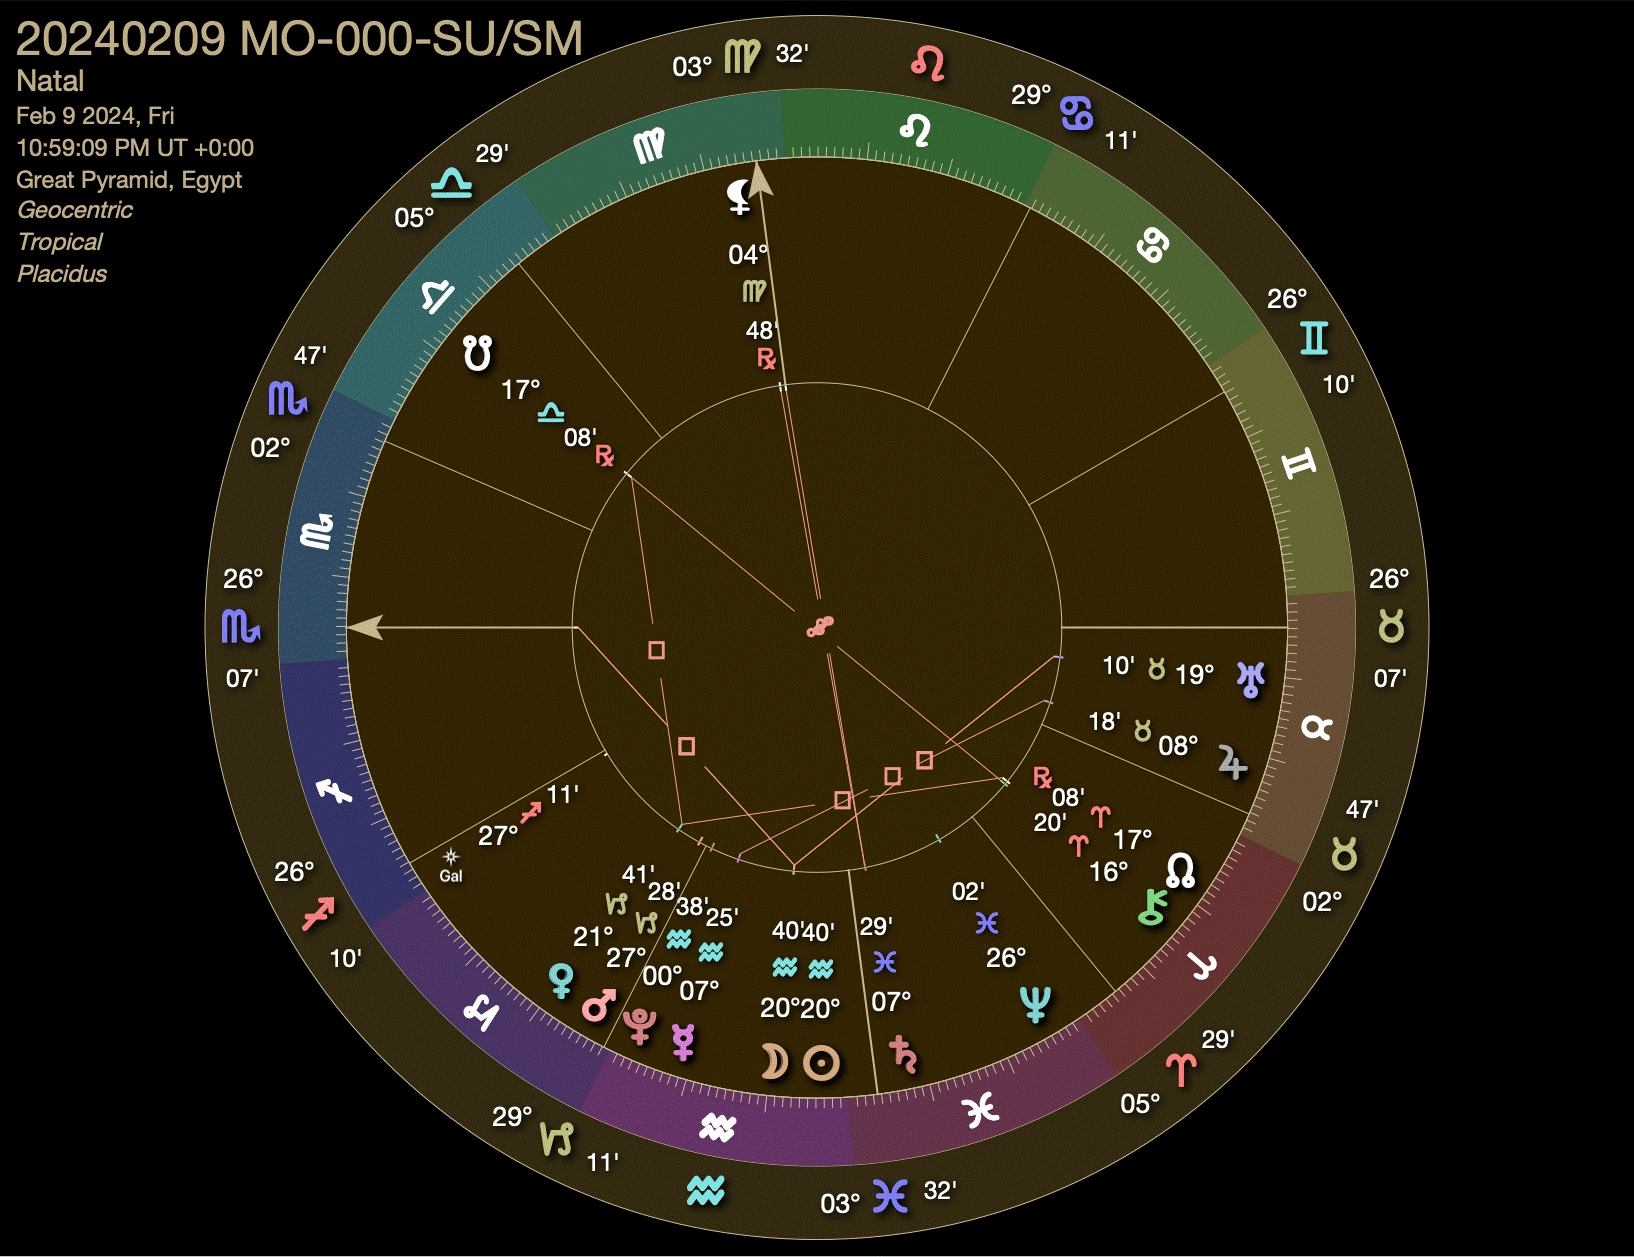Viewport: 1634px width, 1257px height.
Task: Click the time 10:59:09 PM UT +0:00
Action: [x=135, y=148]
